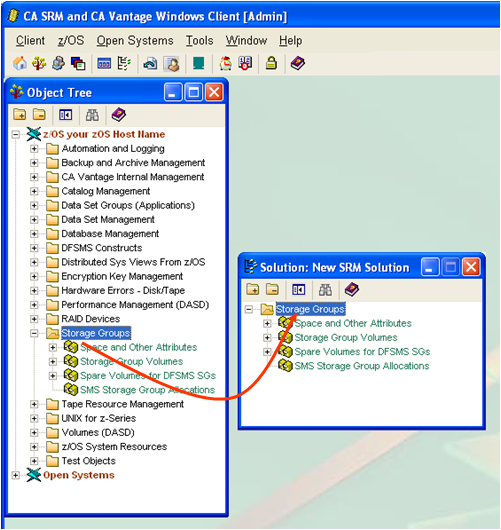Minimize the Solution: New SRM Solution window

click(x=430, y=267)
